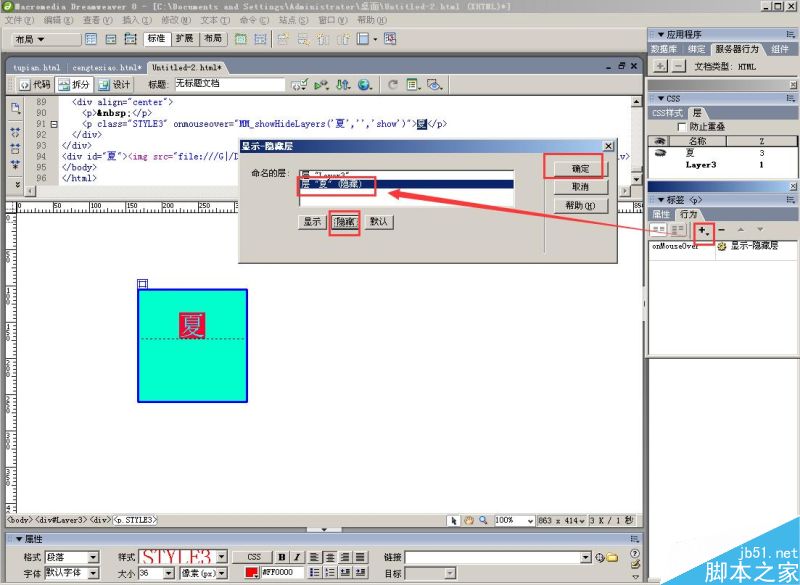Click the 标题 title input field

[x=230, y=84]
